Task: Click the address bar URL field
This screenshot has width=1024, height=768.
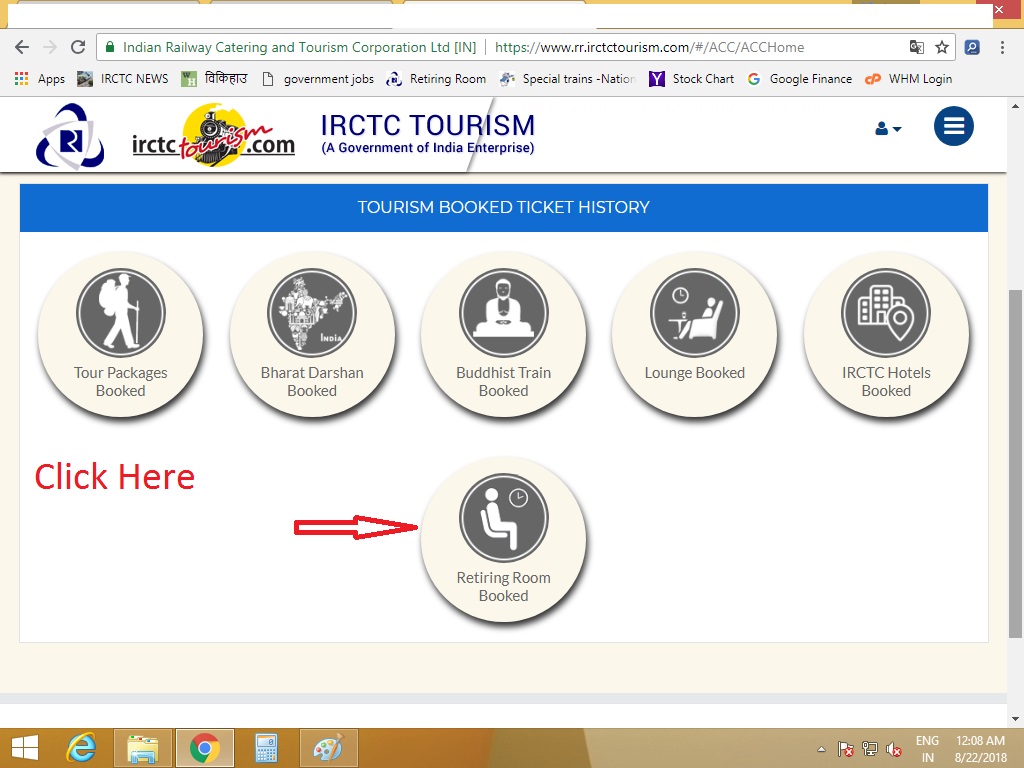Action: (650, 47)
